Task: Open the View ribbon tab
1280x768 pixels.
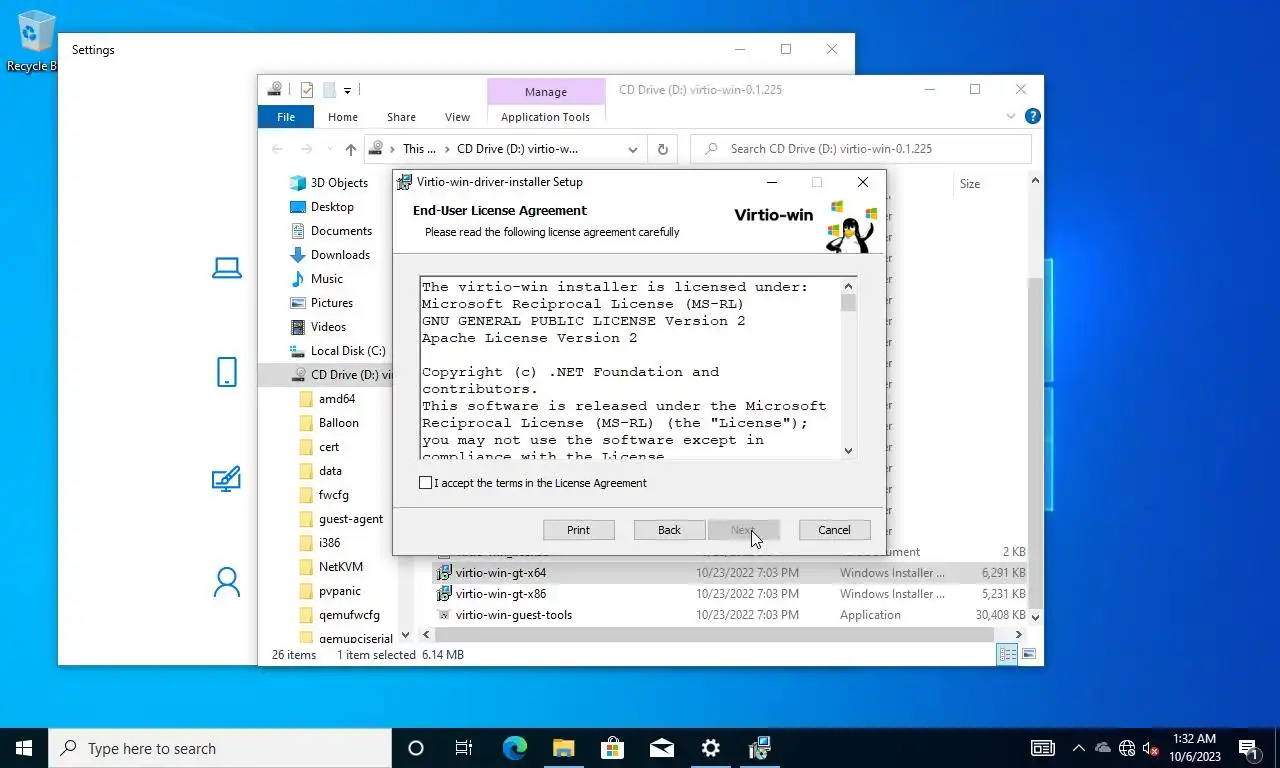Action: [x=457, y=117]
